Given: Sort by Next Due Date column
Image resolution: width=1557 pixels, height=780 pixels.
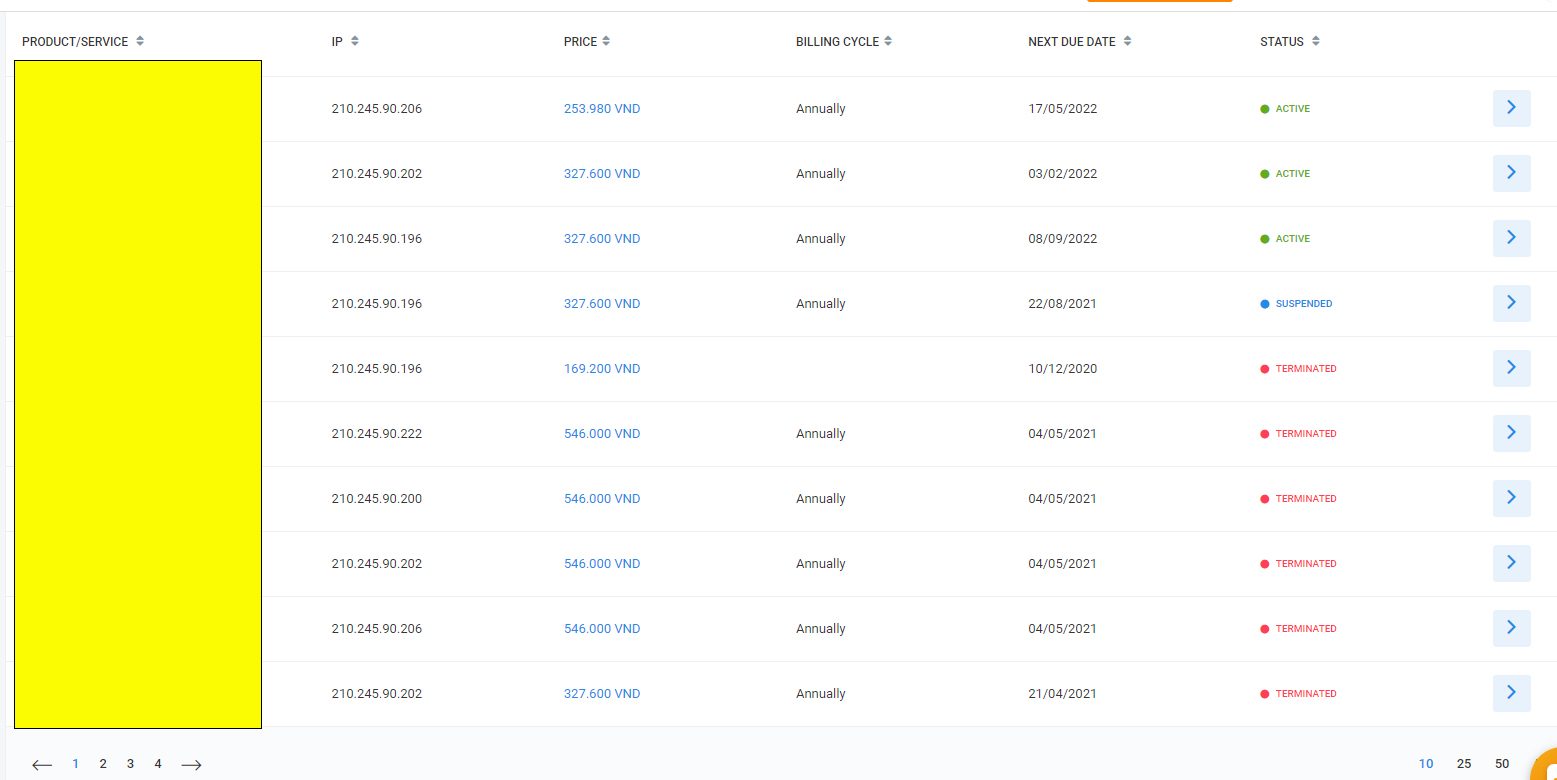Looking at the screenshot, I should point(1127,42).
